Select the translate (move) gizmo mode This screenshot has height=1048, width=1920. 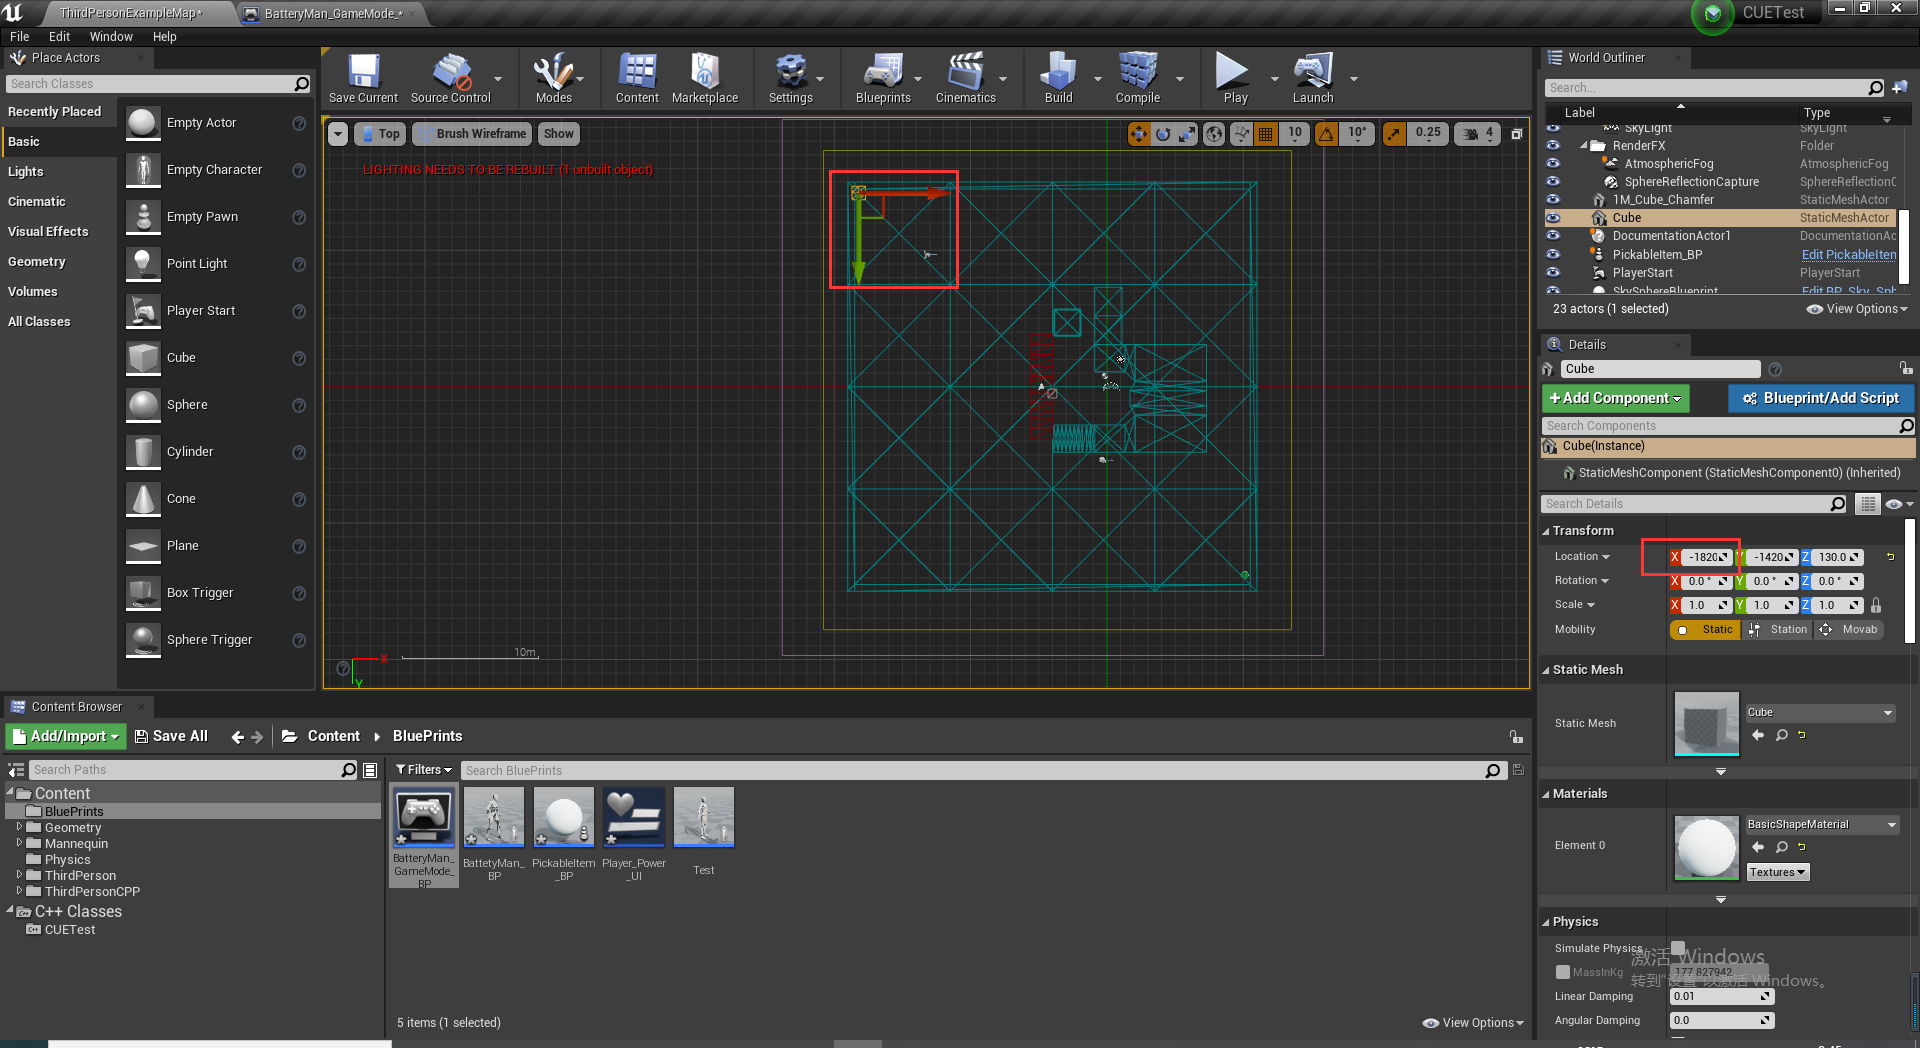1139,134
